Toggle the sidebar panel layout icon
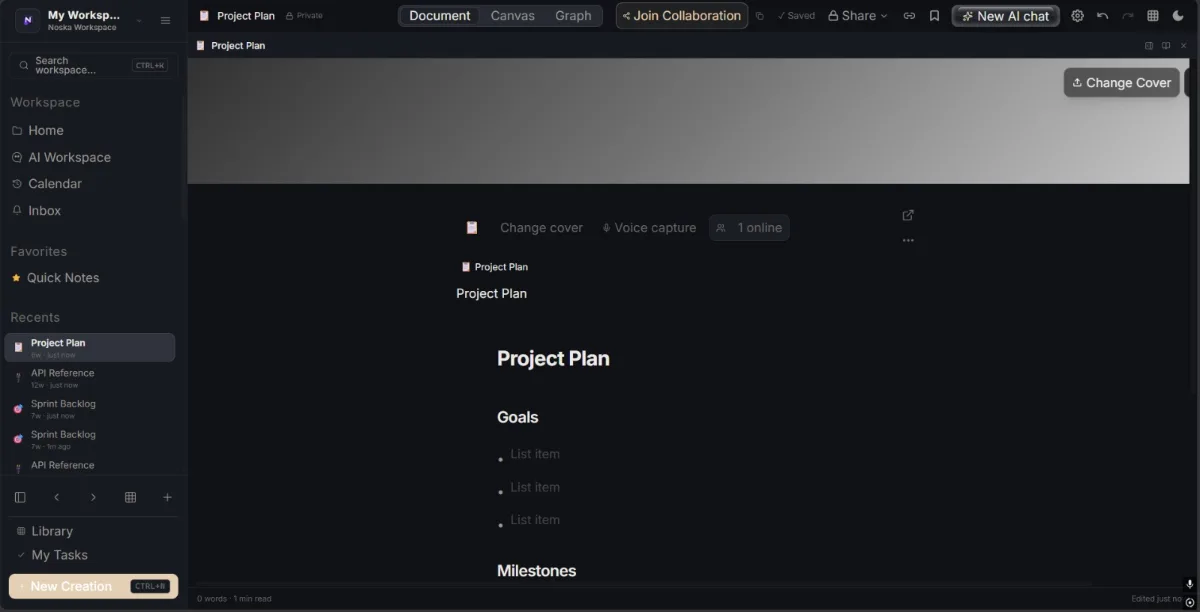 tap(20, 497)
